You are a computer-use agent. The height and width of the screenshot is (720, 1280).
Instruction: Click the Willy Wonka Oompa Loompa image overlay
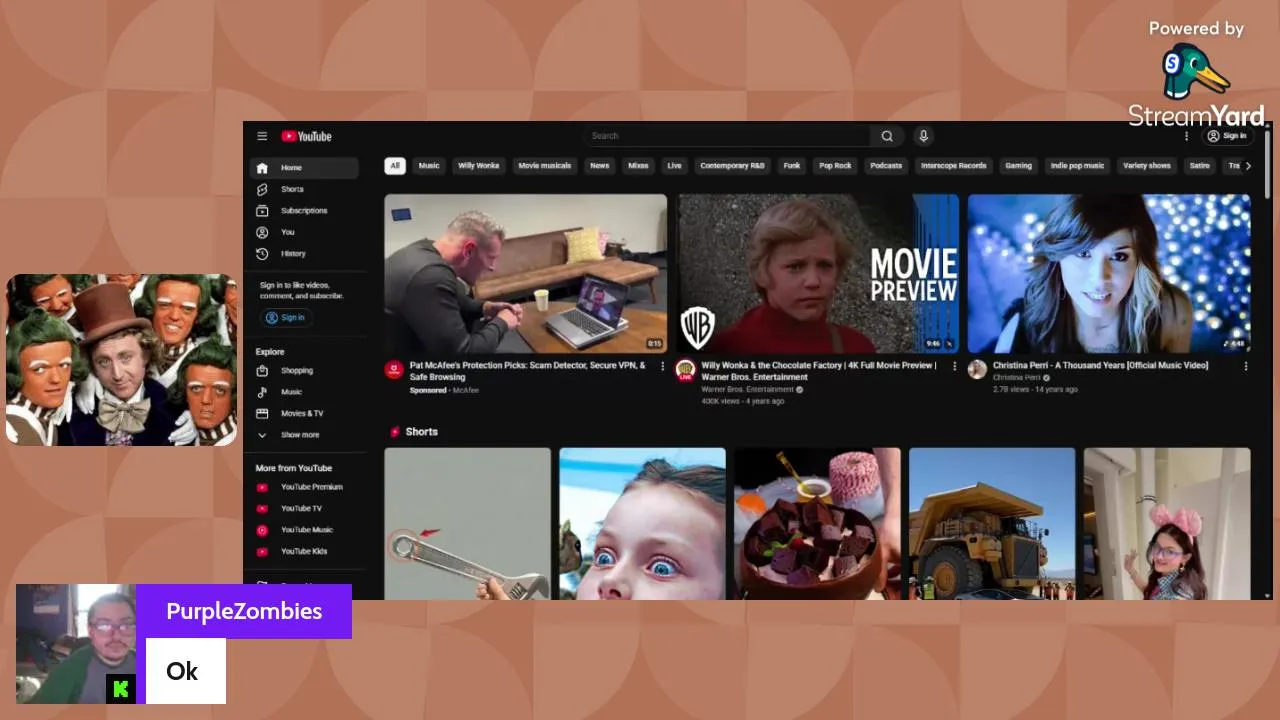coord(121,360)
